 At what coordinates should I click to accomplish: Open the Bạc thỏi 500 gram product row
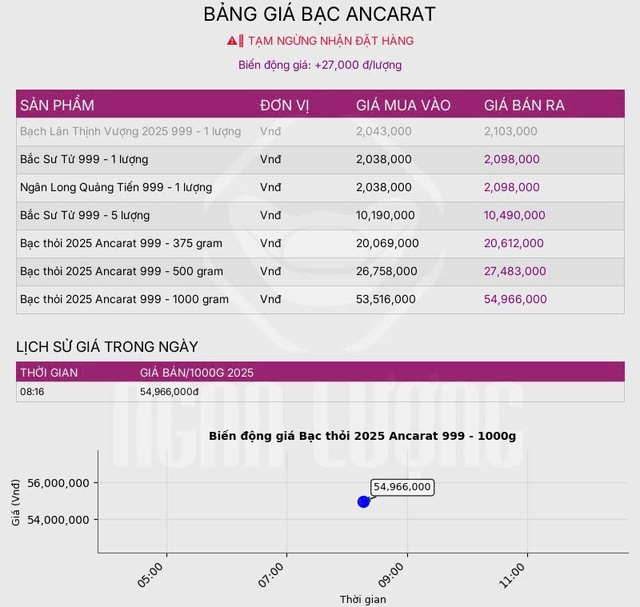click(x=121, y=271)
